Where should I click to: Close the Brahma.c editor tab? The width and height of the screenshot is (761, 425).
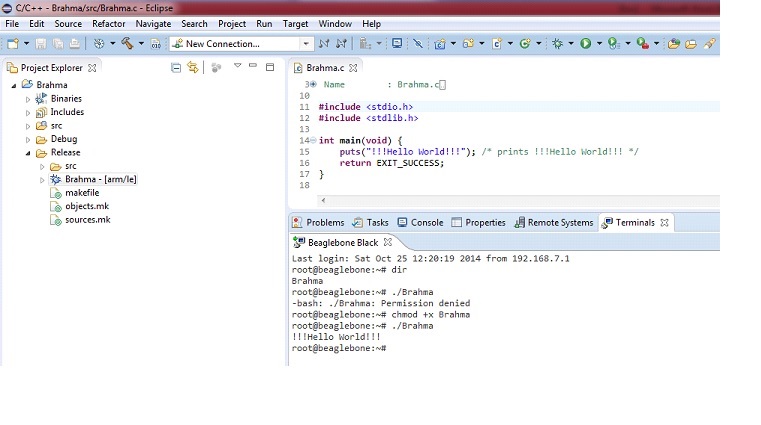(x=353, y=68)
